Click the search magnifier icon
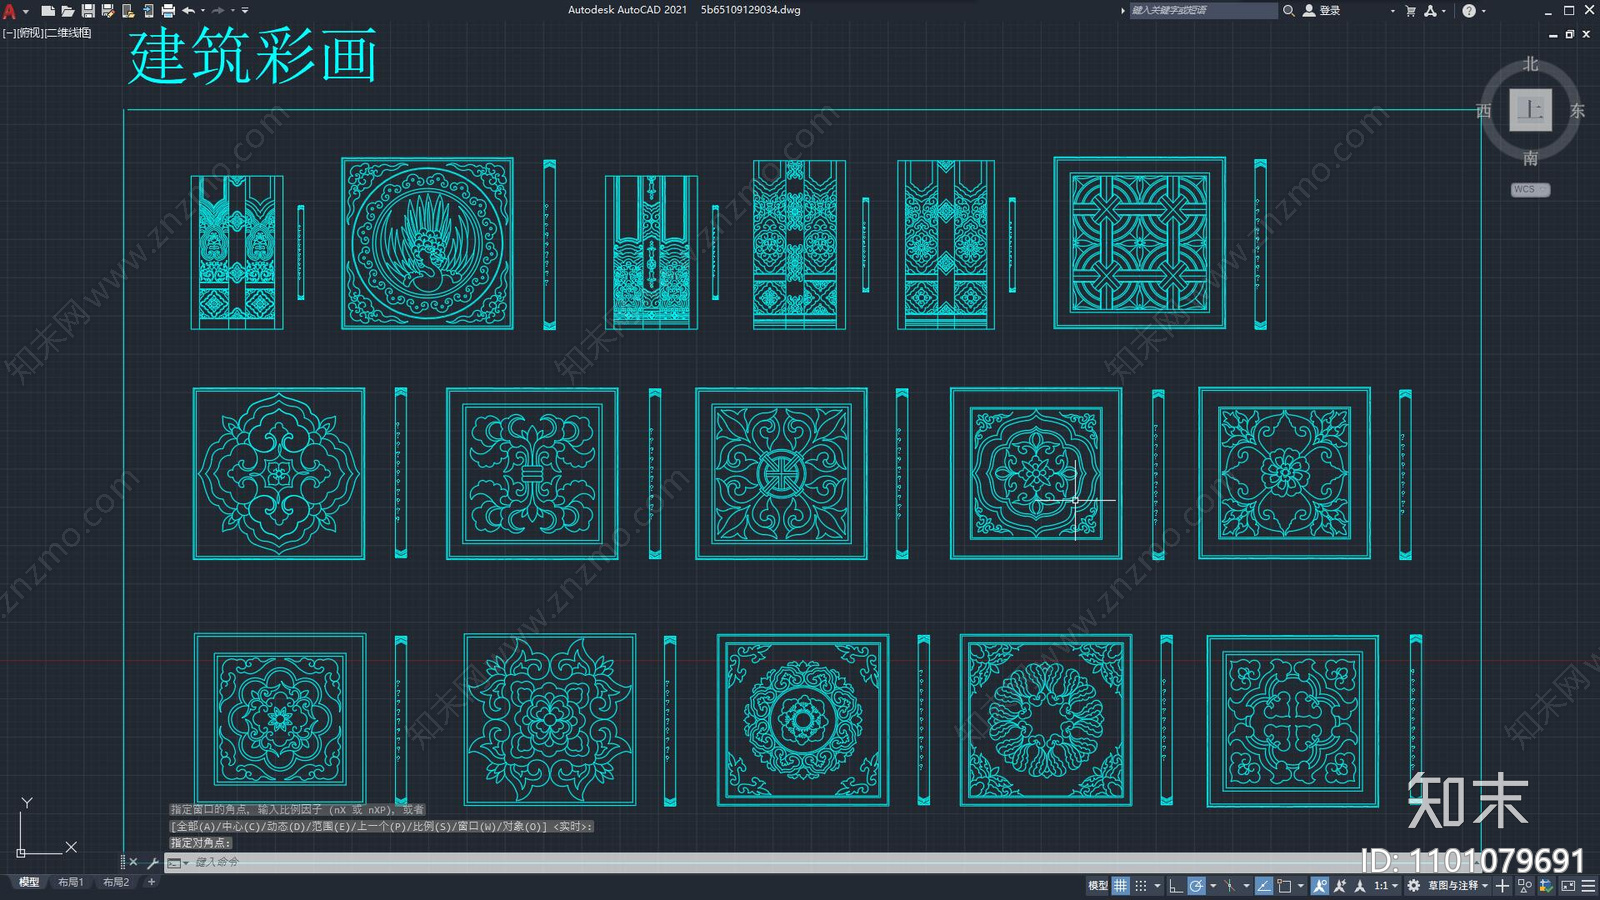This screenshot has height=900, width=1600. 1289,11
